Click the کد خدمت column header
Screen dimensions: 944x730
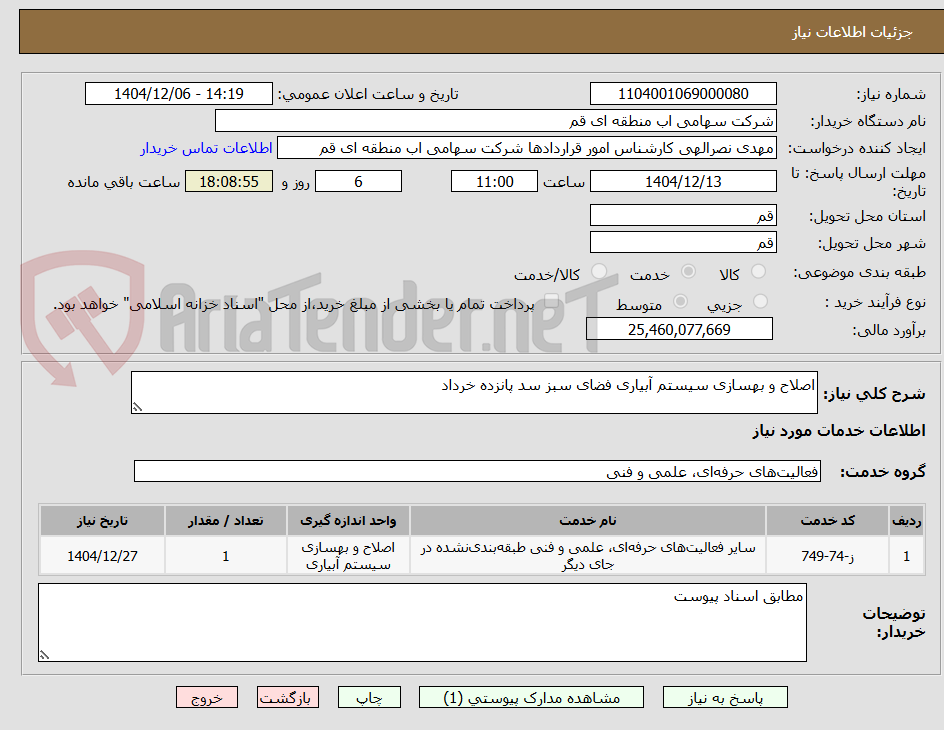click(828, 521)
